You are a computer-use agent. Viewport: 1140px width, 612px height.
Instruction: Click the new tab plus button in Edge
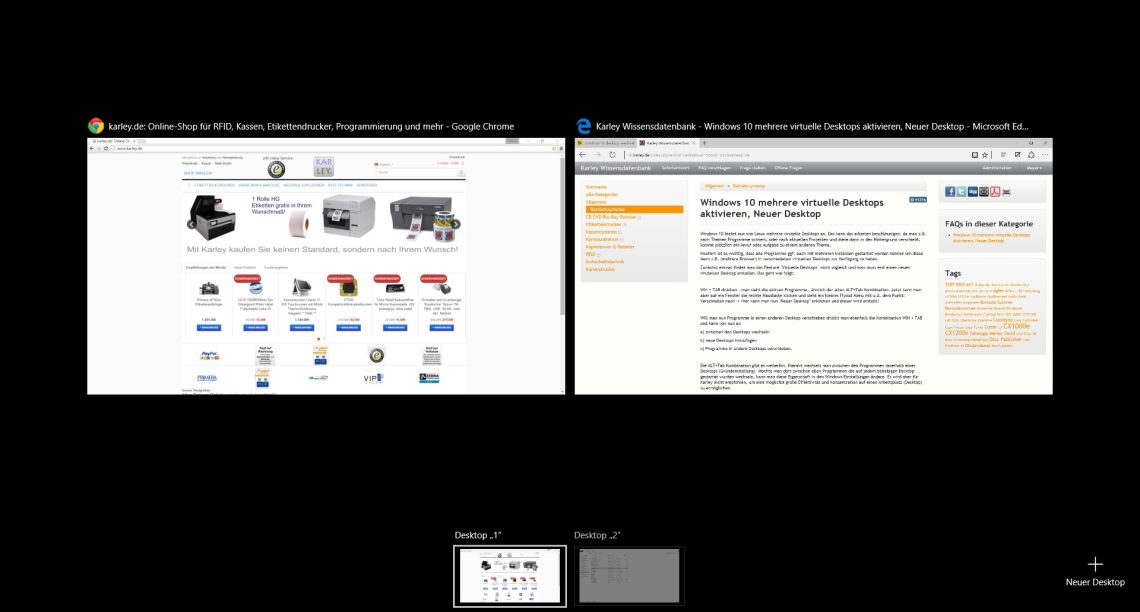click(x=704, y=143)
